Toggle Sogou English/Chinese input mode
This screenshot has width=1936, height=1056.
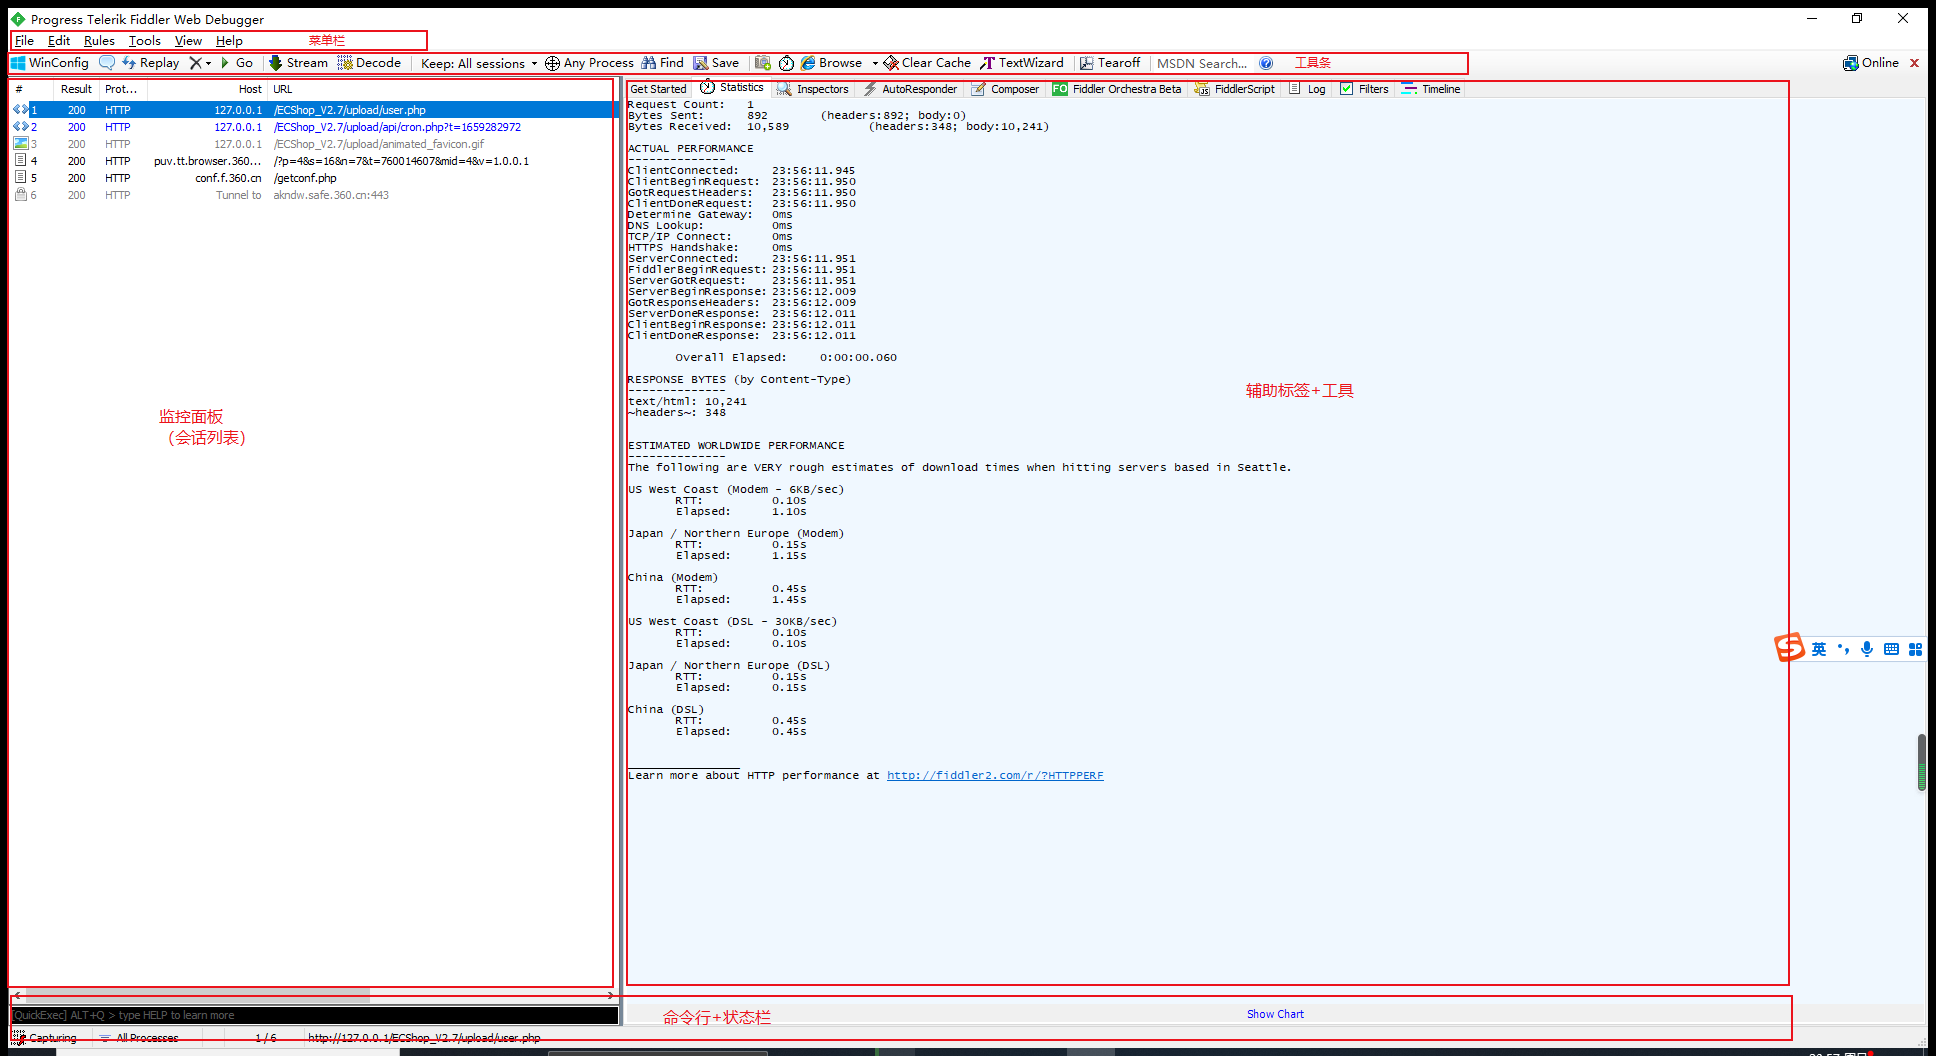[1819, 649]
